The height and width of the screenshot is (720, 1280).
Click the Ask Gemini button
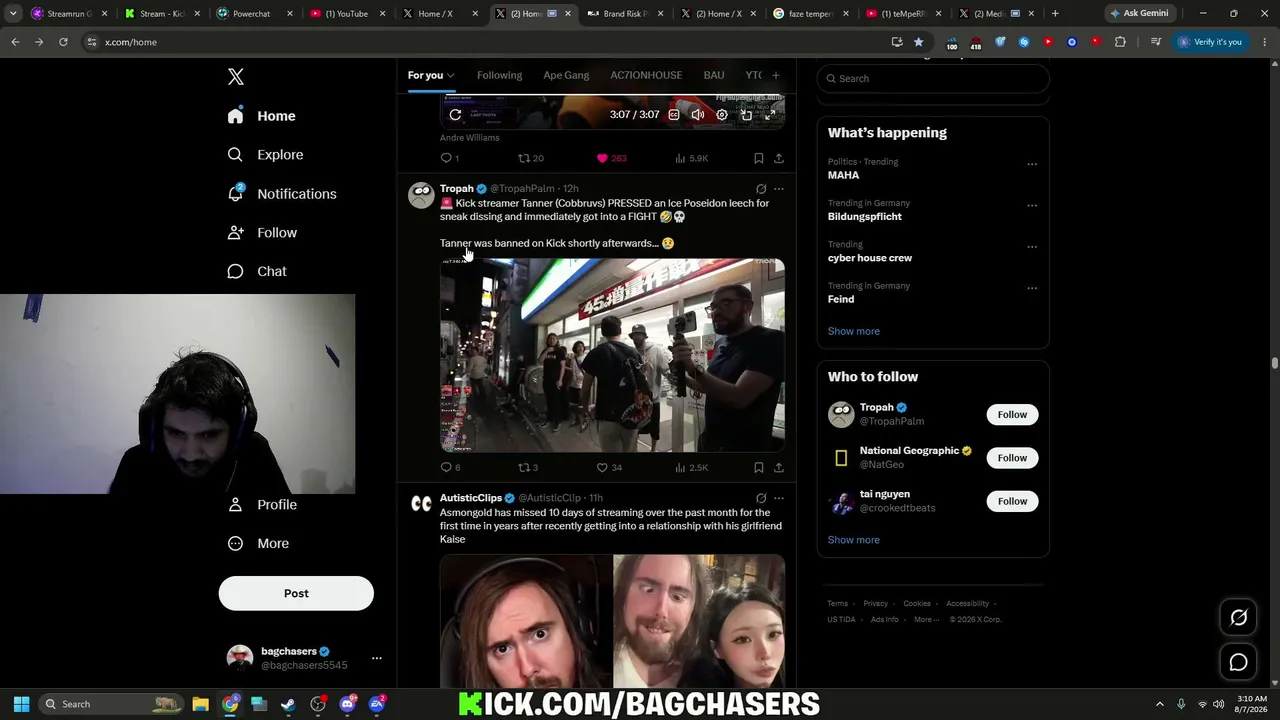pyautogui.click(x=1138, y=13)
